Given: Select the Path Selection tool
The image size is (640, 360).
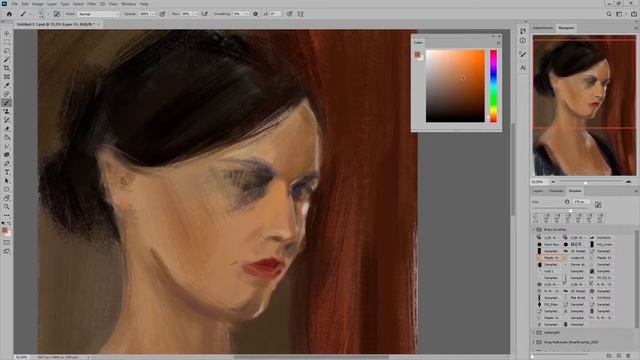Looking at the screenshot, I should point(7,181).
